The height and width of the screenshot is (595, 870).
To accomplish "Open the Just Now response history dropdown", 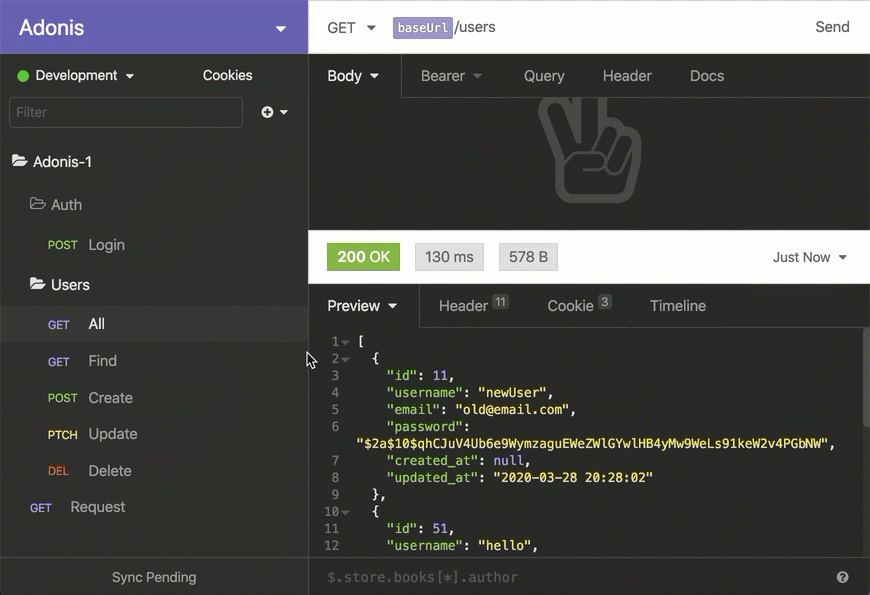I will (x=810, y=258).
